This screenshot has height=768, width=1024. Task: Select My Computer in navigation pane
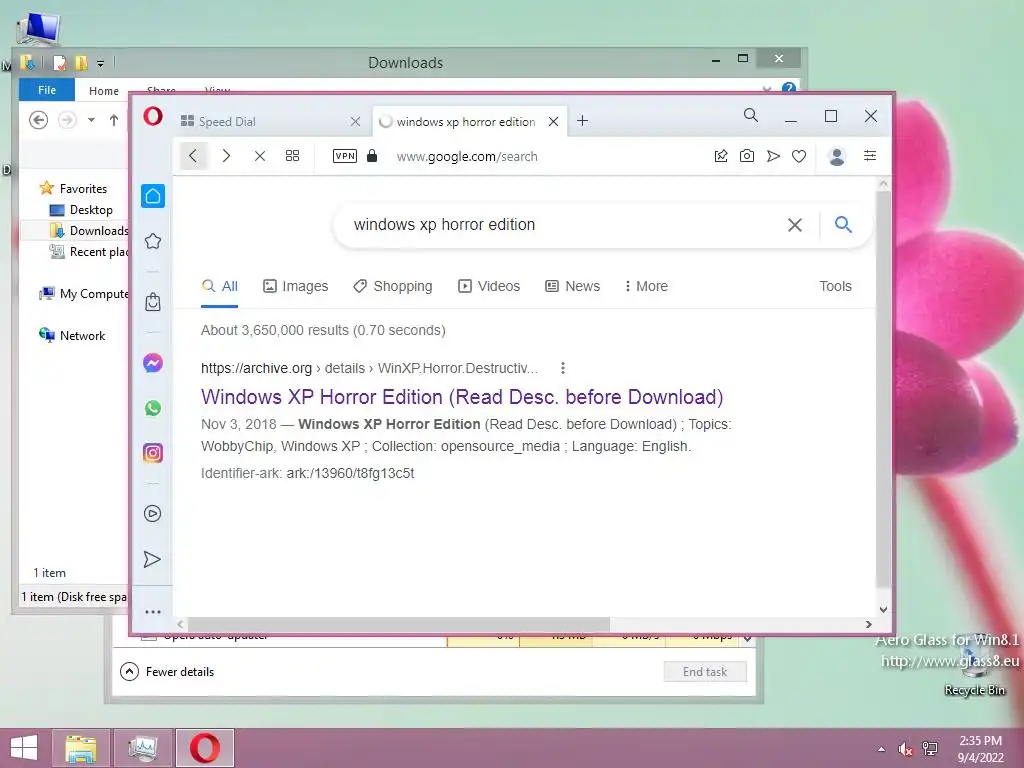84,294
